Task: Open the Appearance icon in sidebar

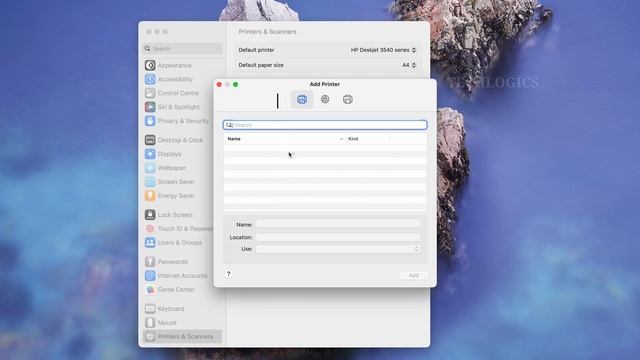Action: 150,65
